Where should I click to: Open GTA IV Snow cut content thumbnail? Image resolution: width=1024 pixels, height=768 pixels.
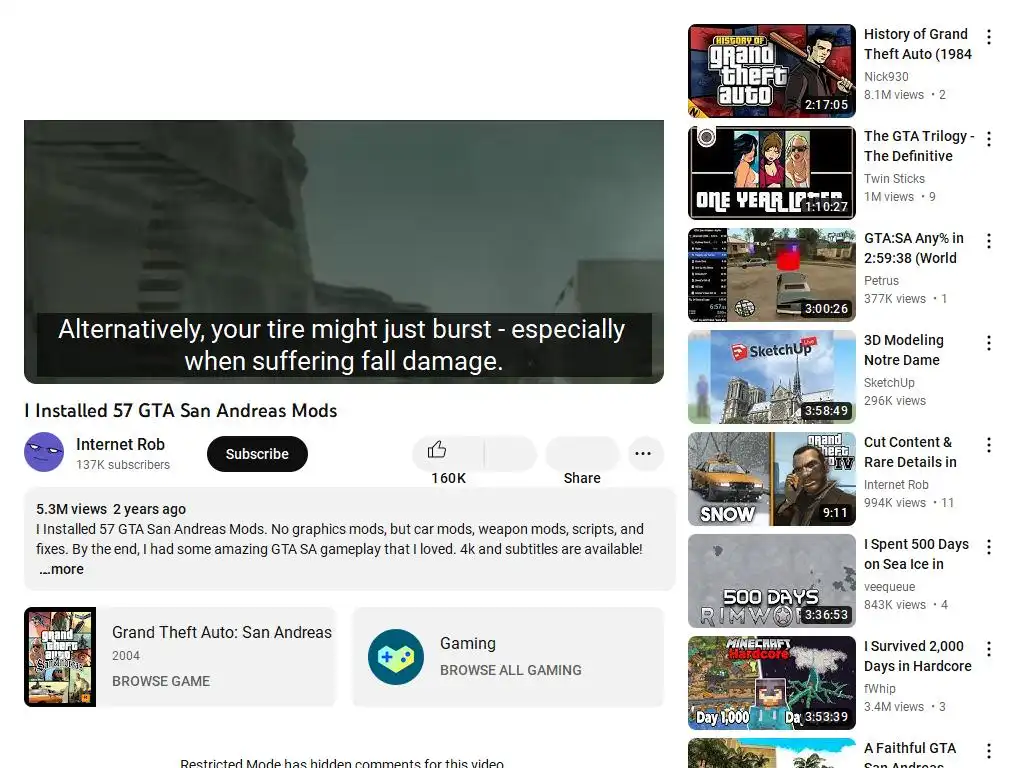tap(772, 479)
